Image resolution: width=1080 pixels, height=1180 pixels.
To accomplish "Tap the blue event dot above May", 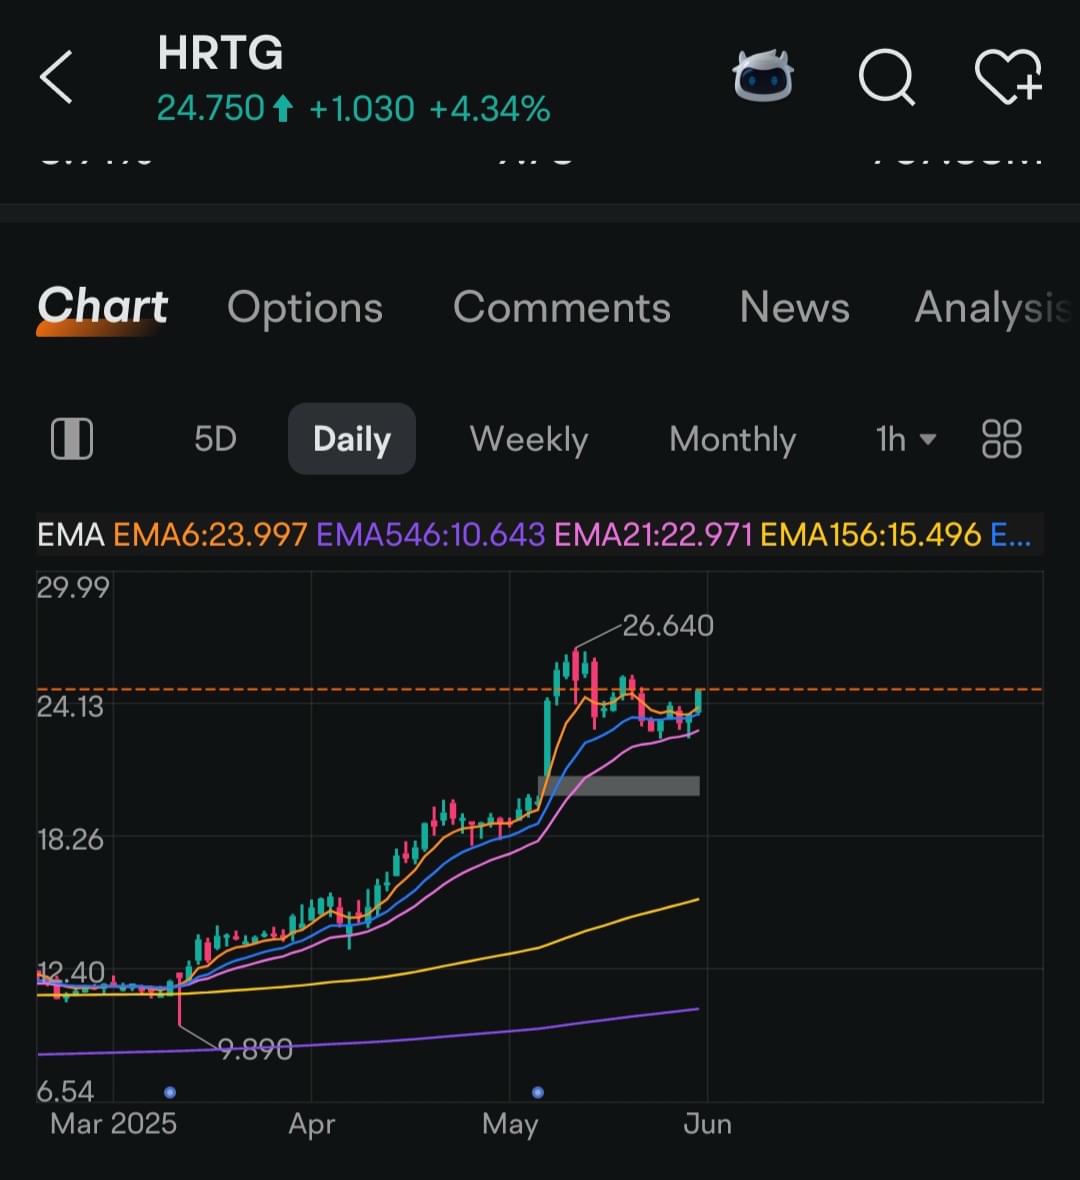I will 537,1092.
